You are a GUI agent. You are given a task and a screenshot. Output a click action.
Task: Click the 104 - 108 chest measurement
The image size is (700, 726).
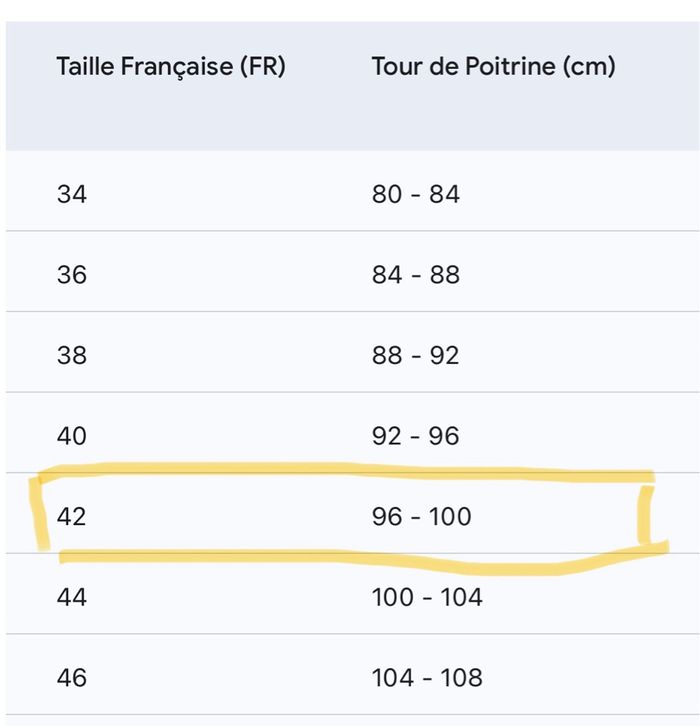click(427, 678)
